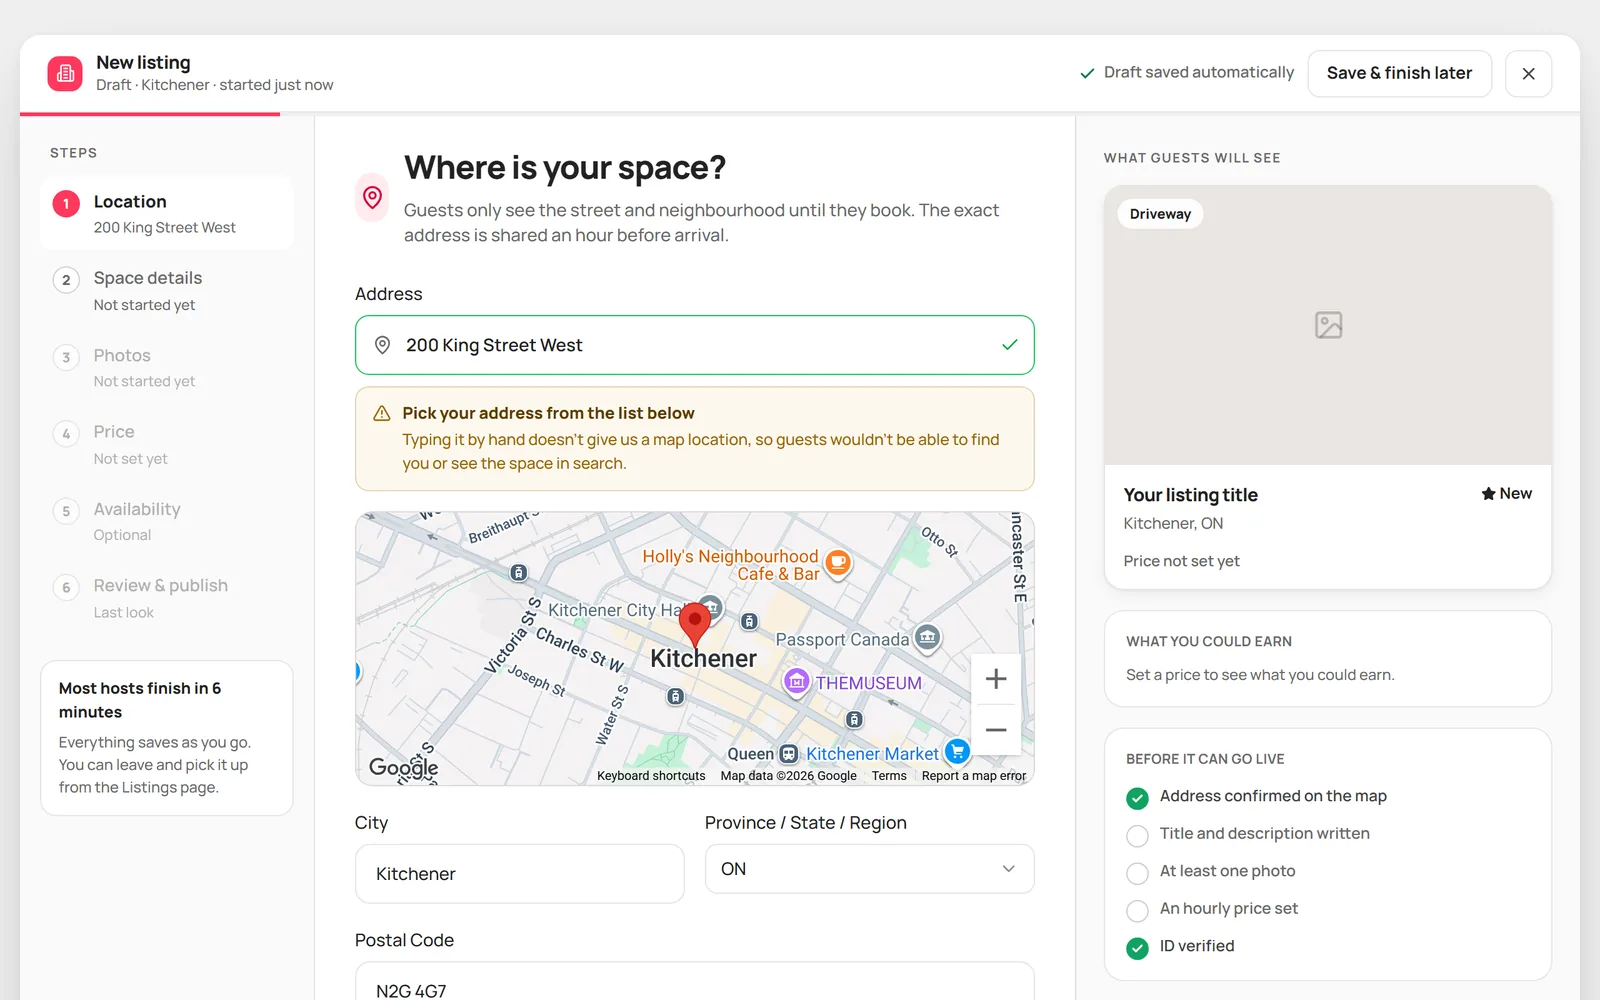This screenshot has height=1000, width=1600.
Task: Go to the Review & publish step
Action: [167, 598]
